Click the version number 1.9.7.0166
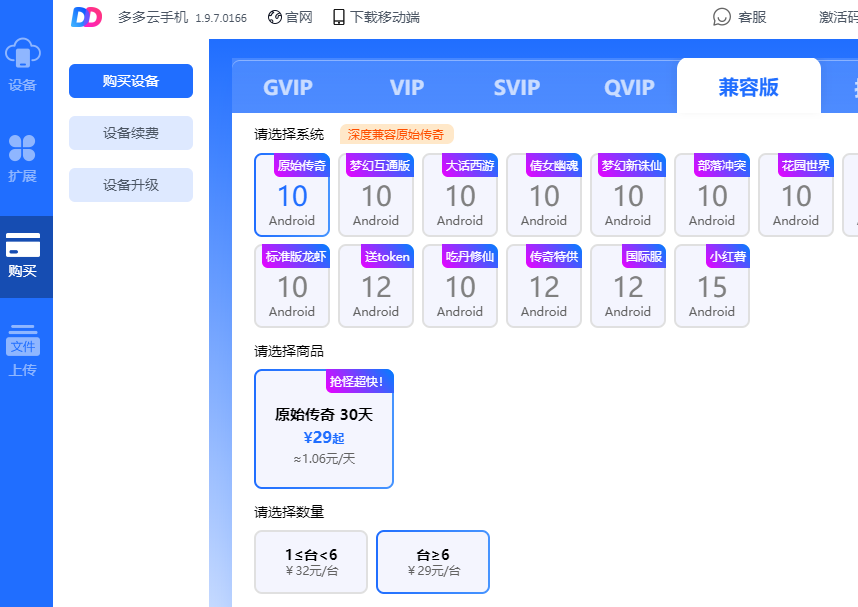 (221, 18)
